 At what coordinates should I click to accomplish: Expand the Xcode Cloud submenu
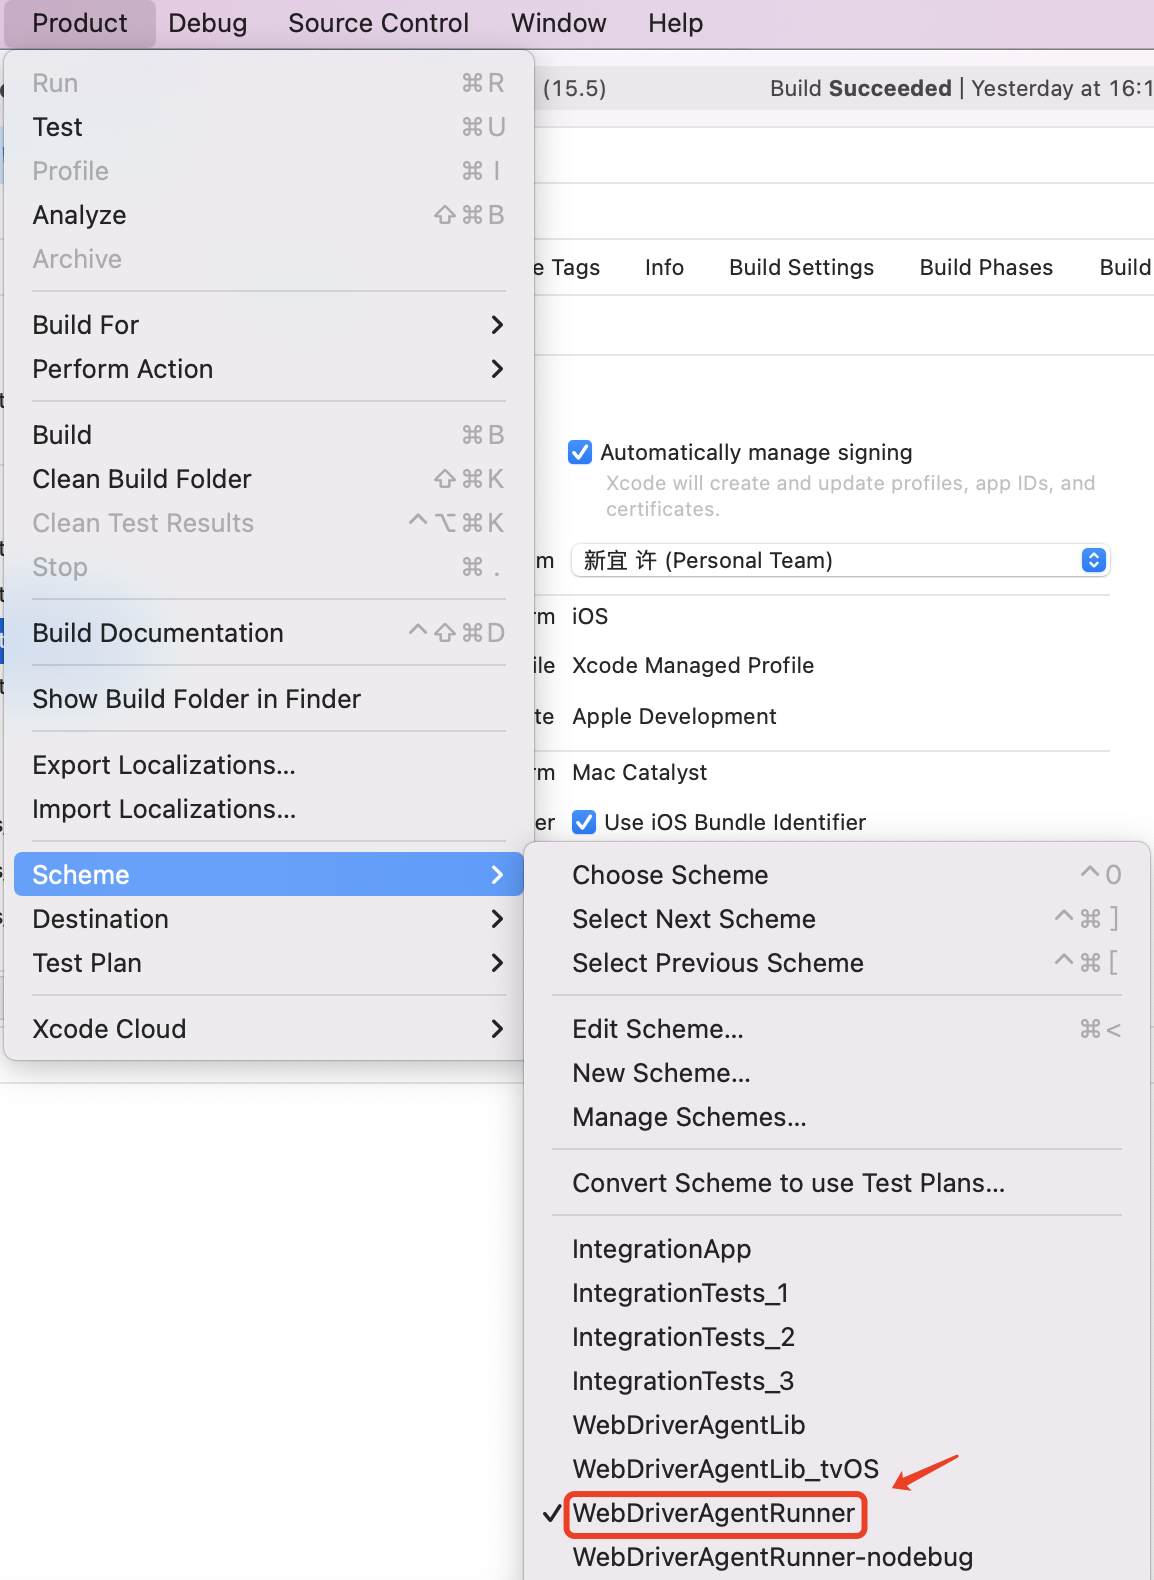(x=269, y=1029)
